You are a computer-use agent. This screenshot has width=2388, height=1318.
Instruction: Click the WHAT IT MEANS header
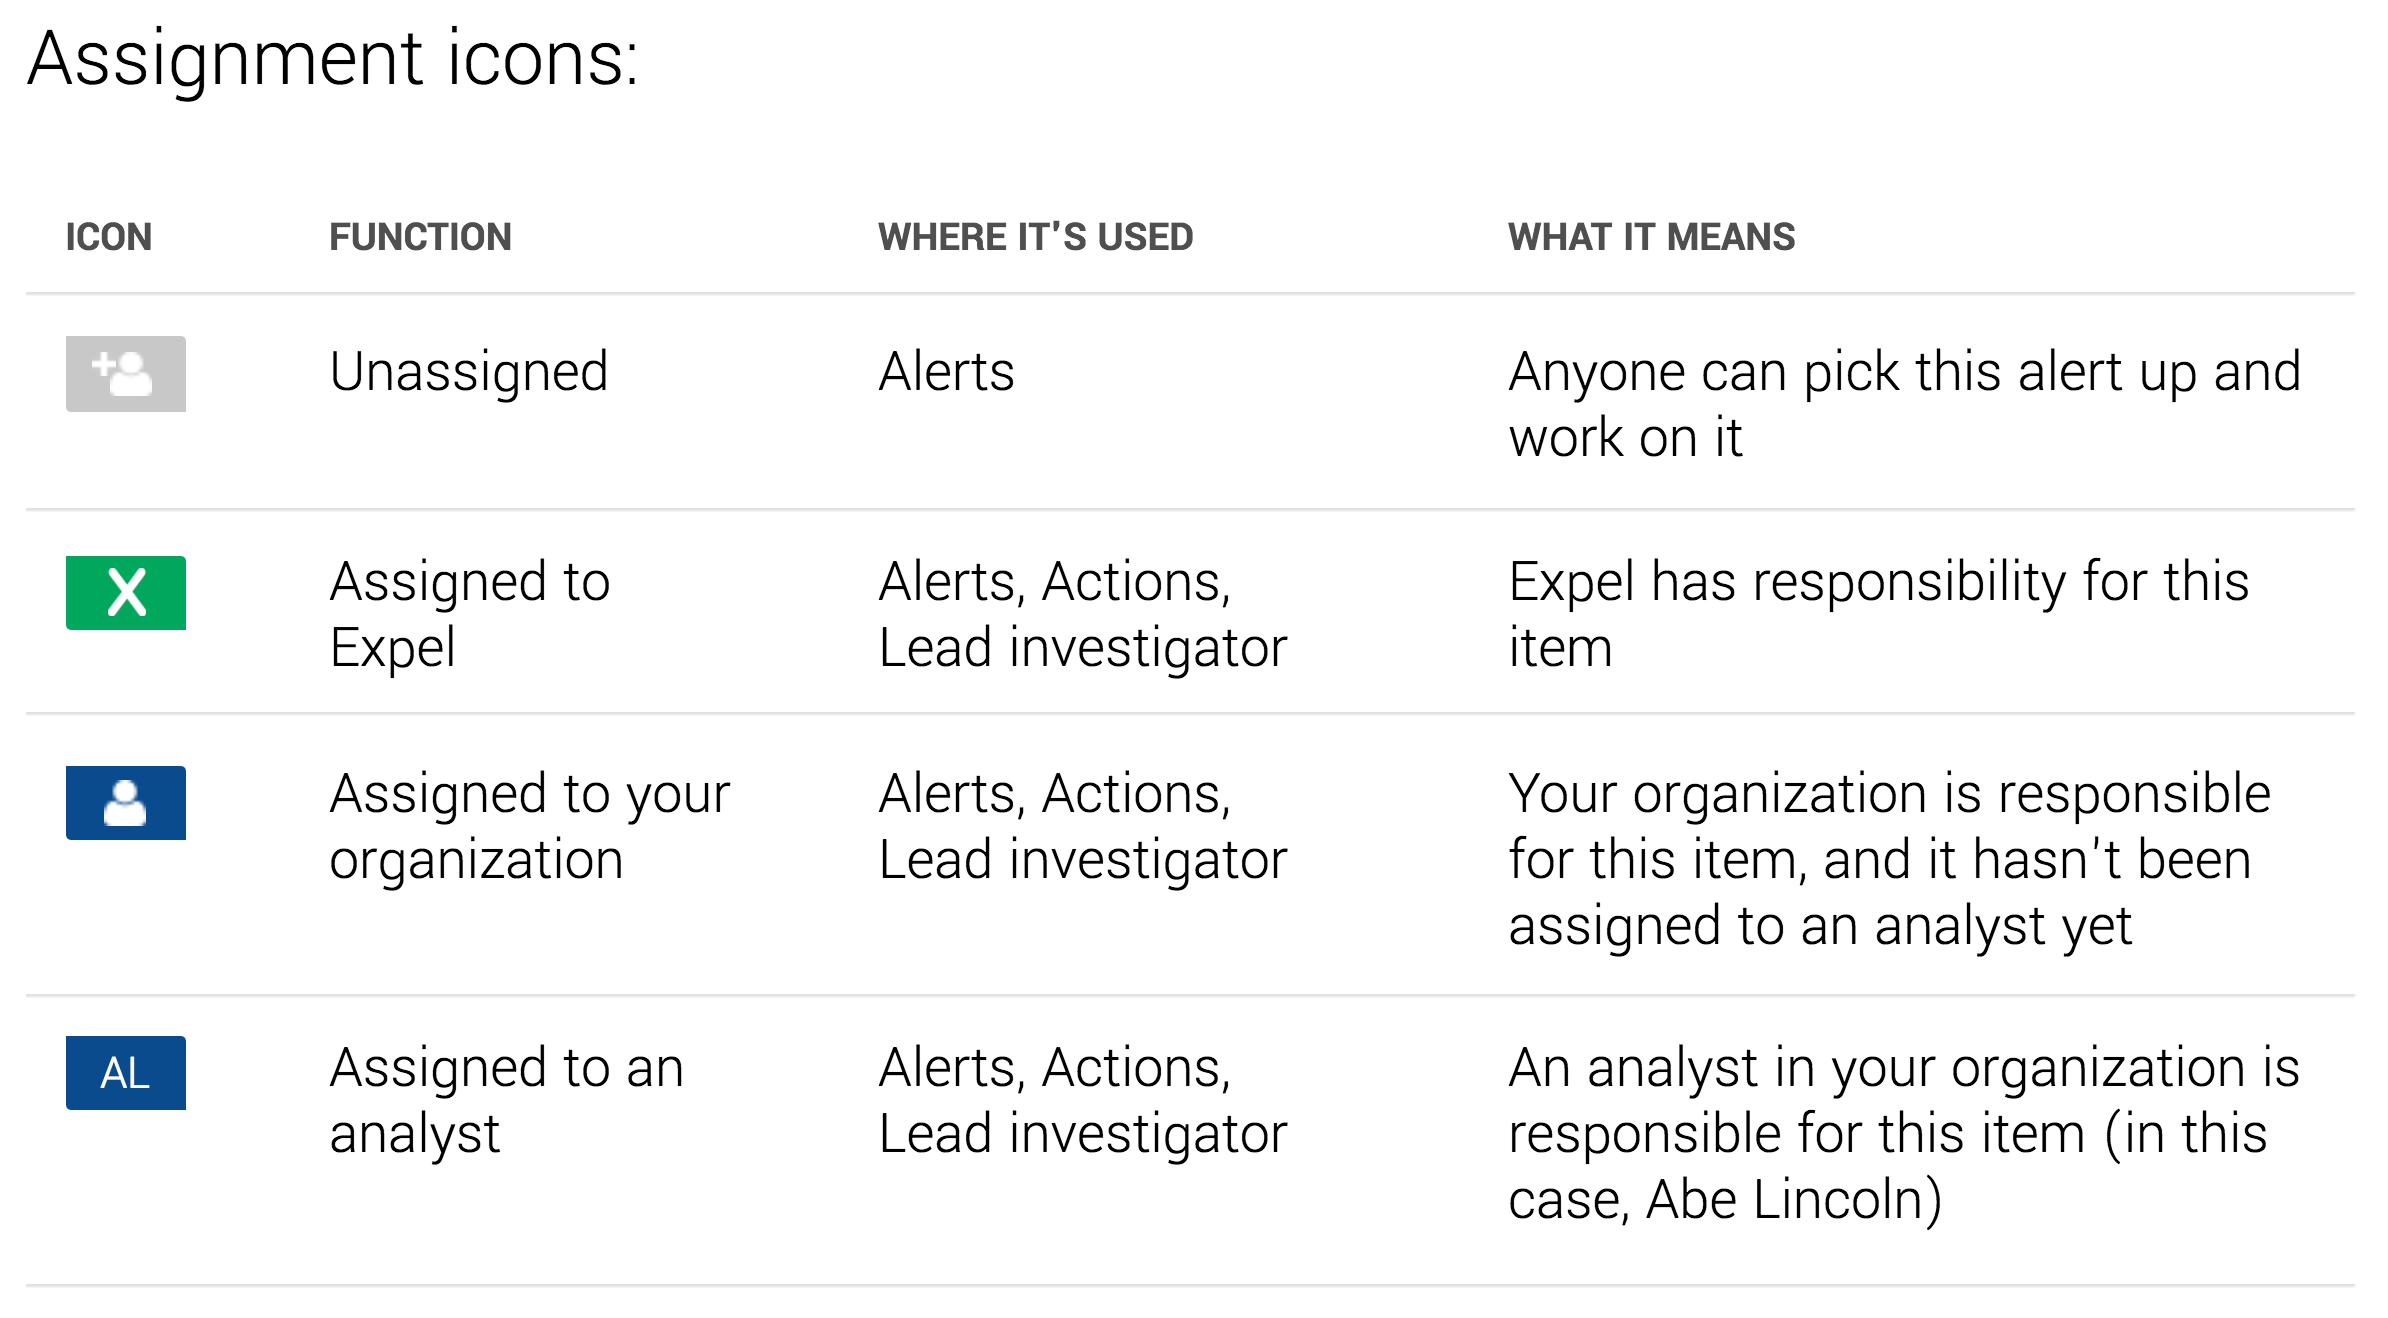point(1652,237)
